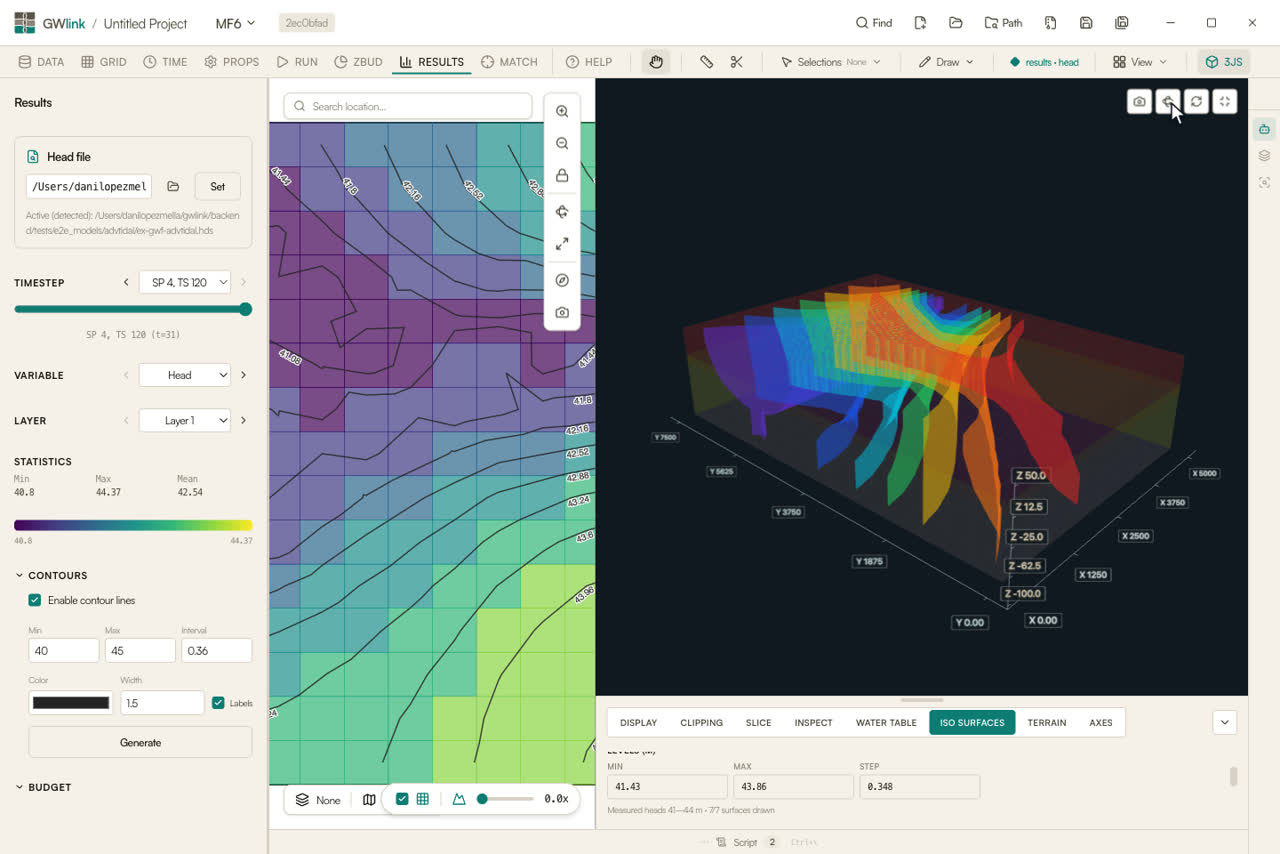This screenshot has height=854, width=1280.
Task: Capture screenshot of the 3D viewport
Action: (1139, 102)
